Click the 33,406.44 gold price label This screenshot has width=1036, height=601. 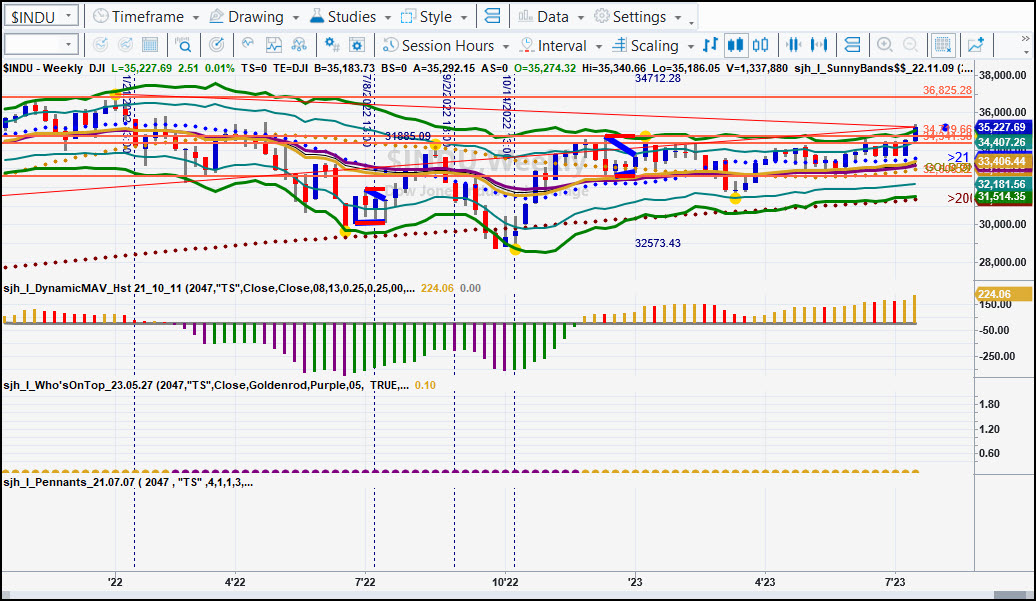(1002, 161)
